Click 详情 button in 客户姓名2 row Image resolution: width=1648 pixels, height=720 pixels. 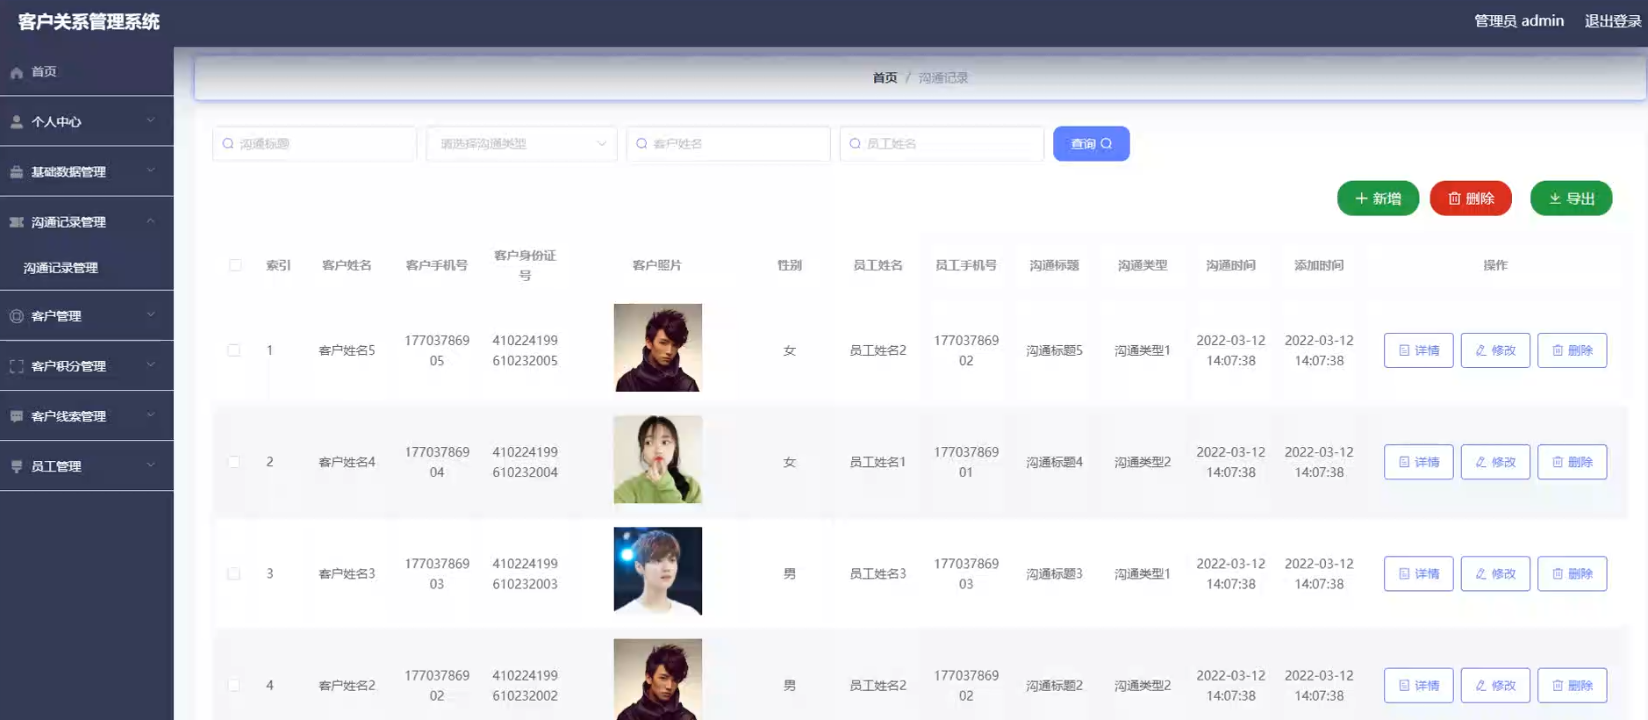[1418, 686]
